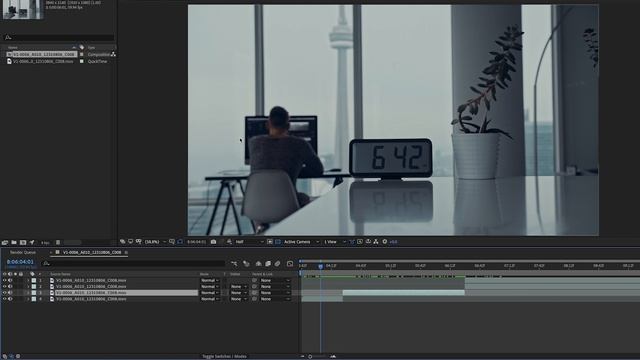Click the pixel aspect ratio correction icon
The image size is (640, 360).
(x=352, y=242)
